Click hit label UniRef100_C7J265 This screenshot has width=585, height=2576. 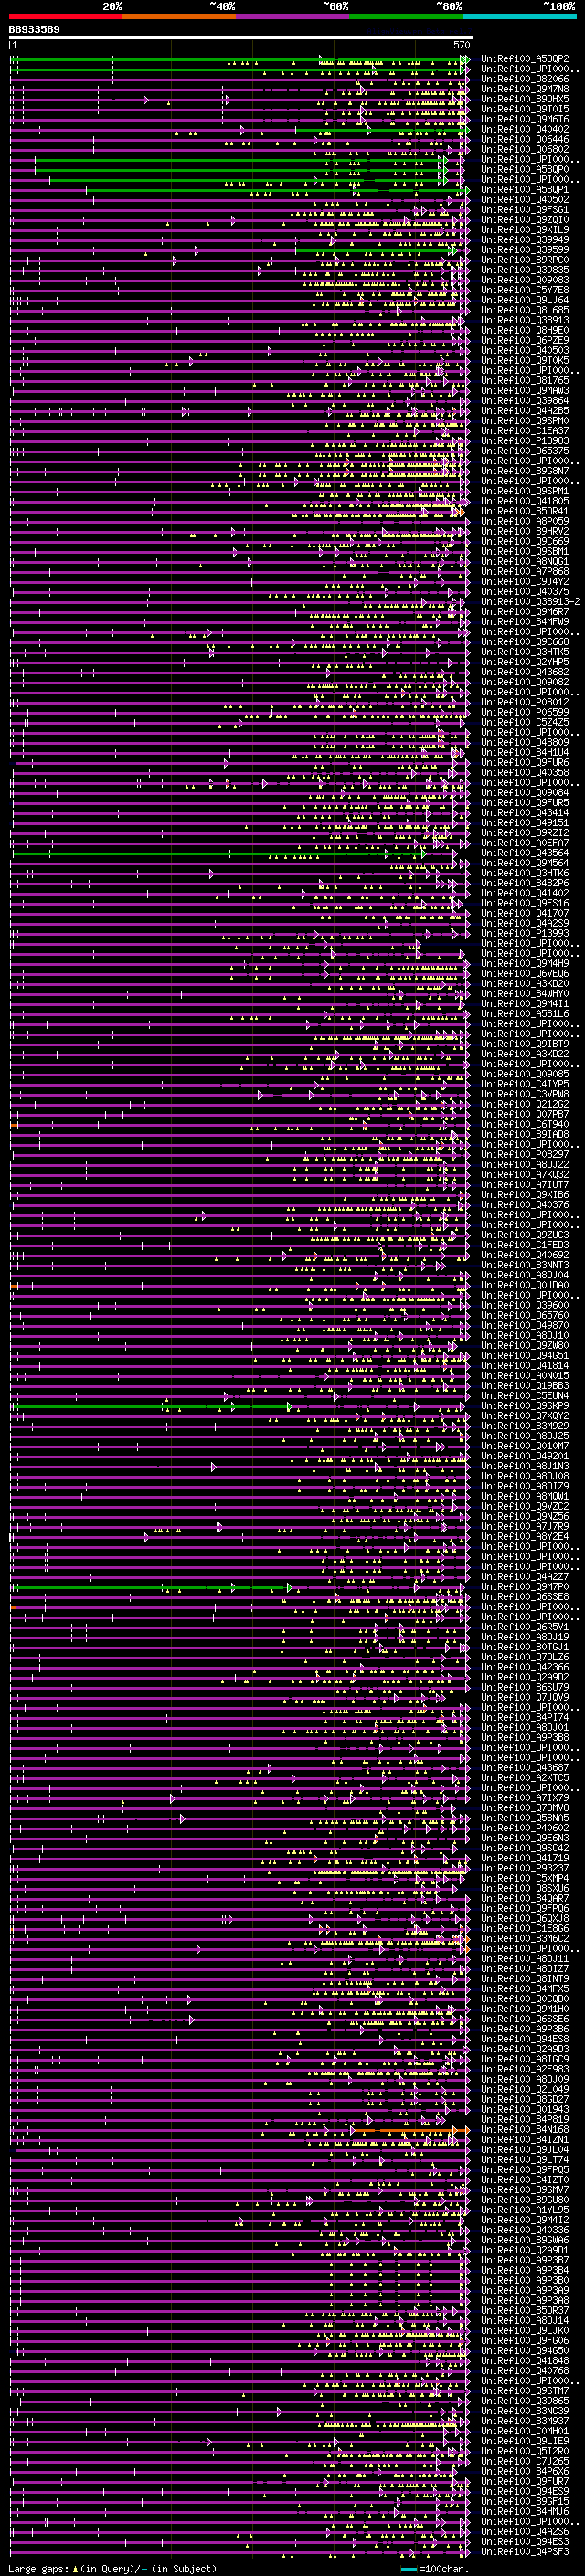[x=525, y=2461]
